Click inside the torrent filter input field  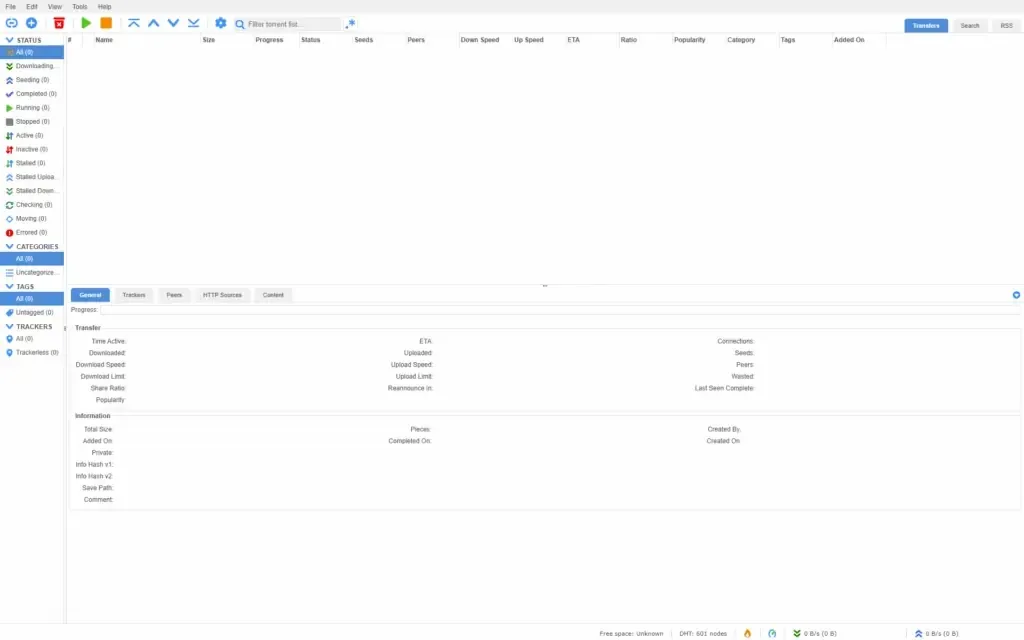click(290, 23)
